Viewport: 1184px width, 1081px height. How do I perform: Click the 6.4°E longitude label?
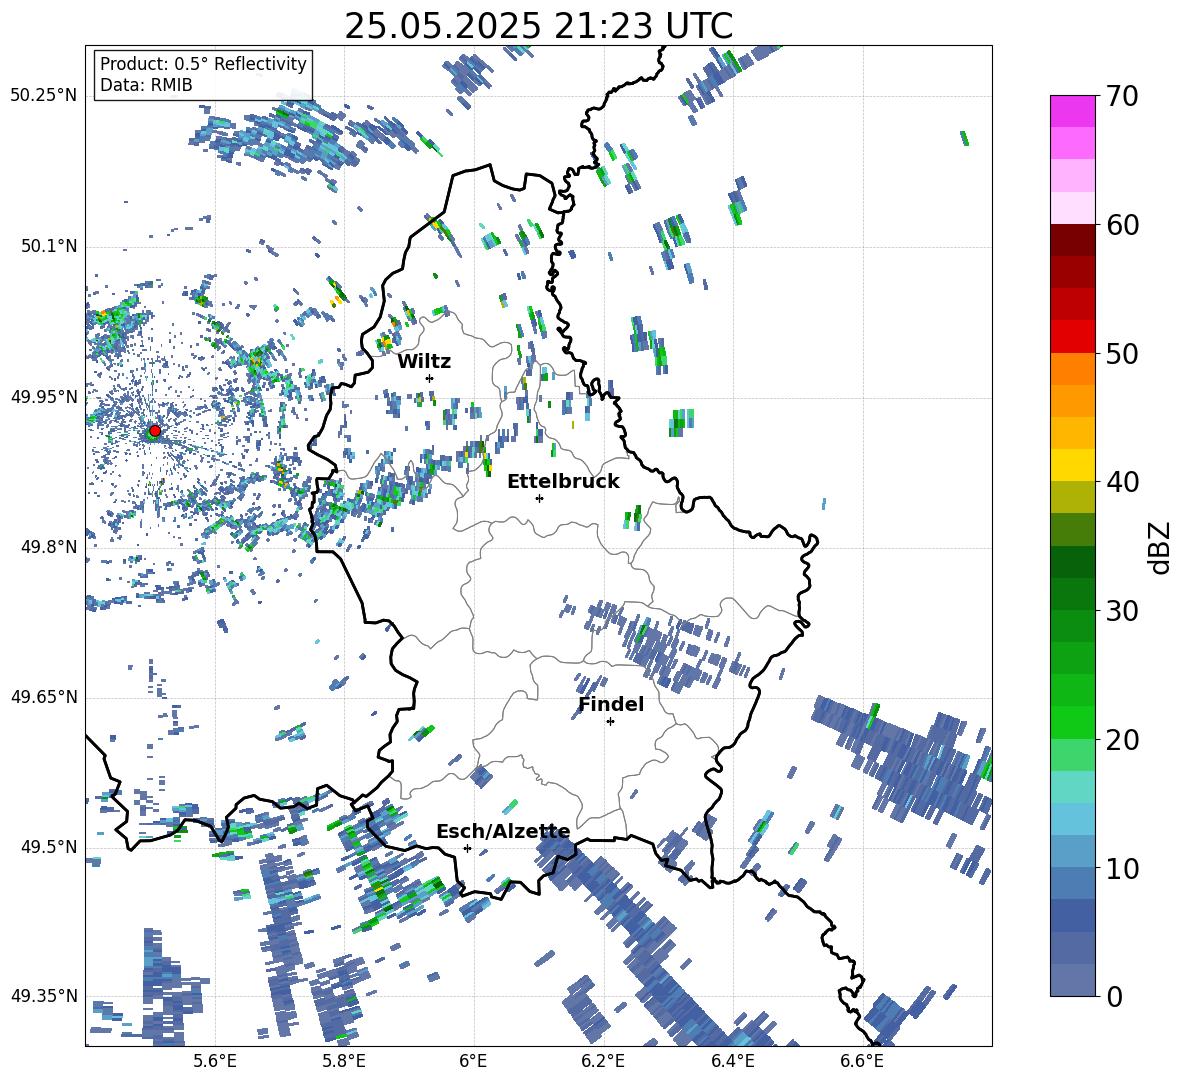click(x=732, y=1061)
